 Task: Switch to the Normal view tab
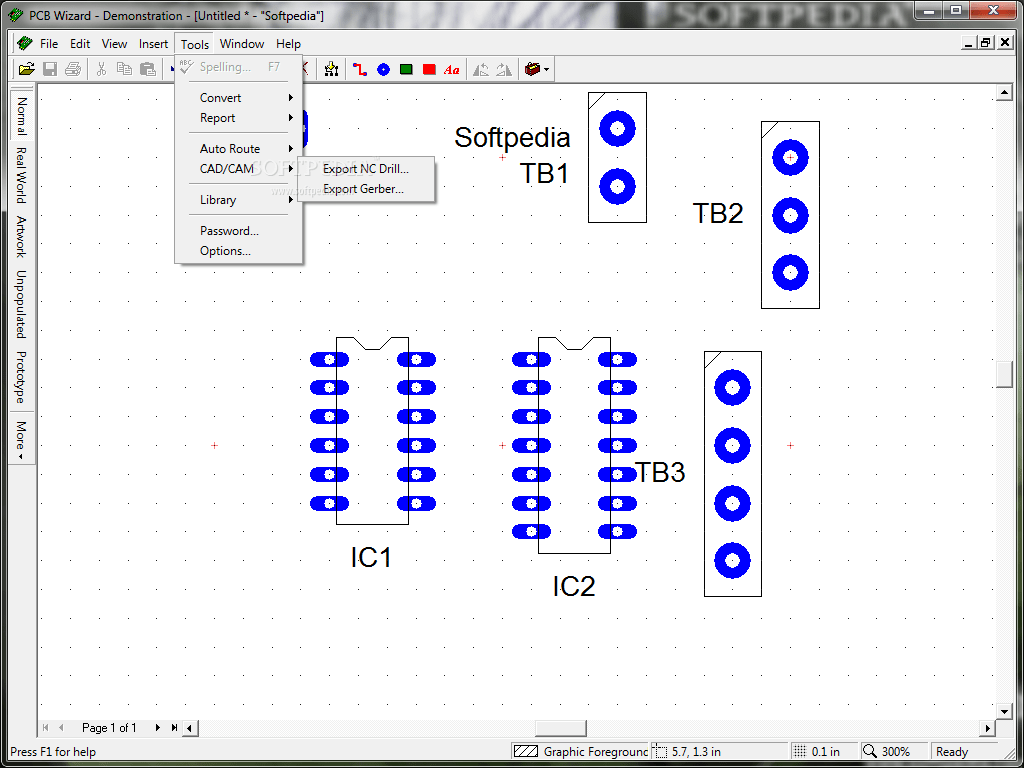tap(21, 114)
